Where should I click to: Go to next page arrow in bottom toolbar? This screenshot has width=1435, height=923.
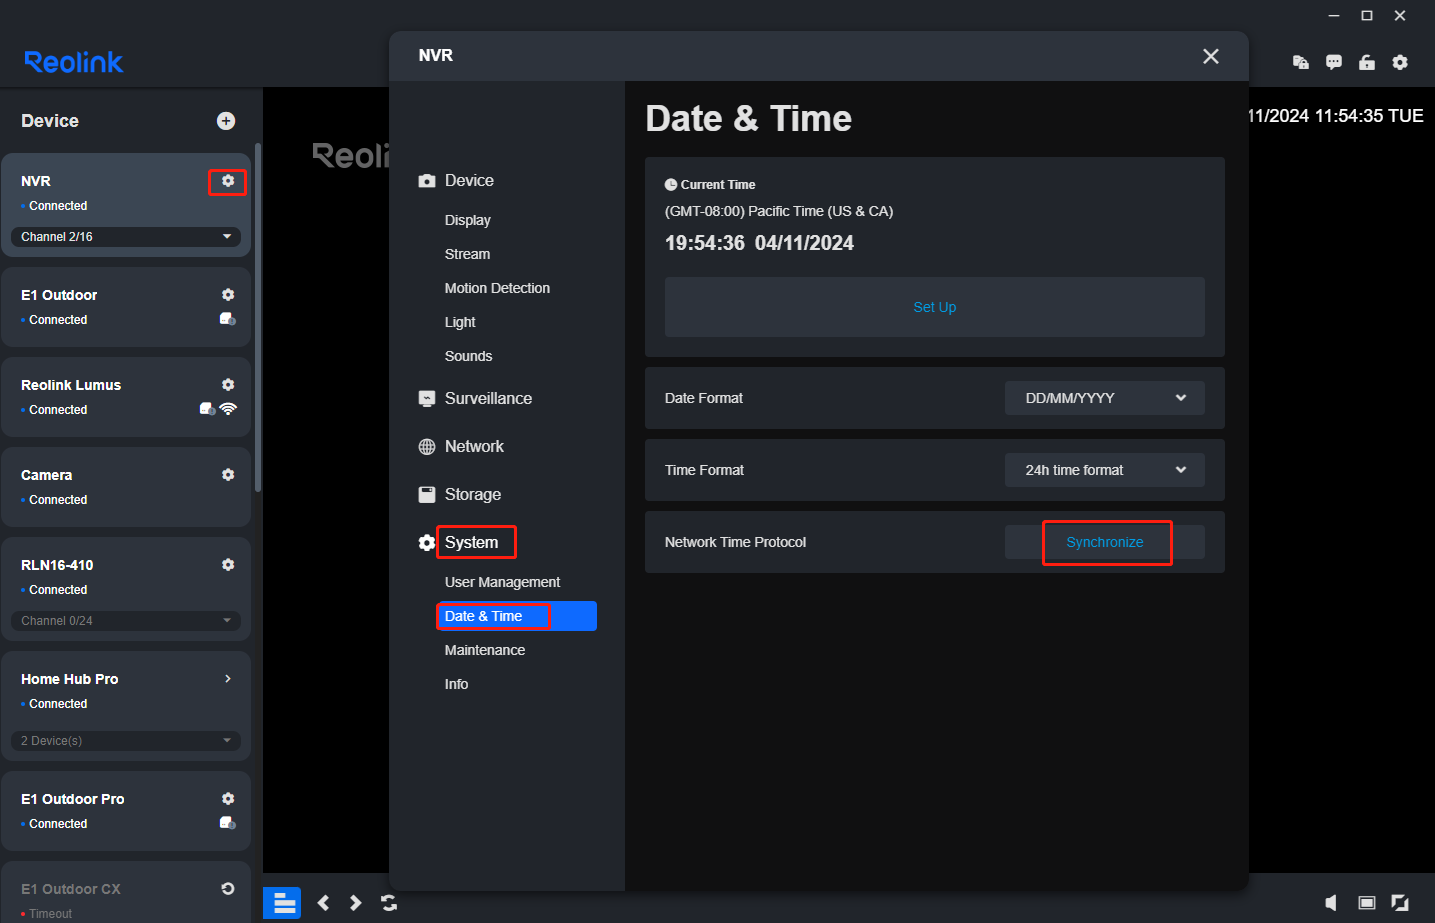point(355,903)
